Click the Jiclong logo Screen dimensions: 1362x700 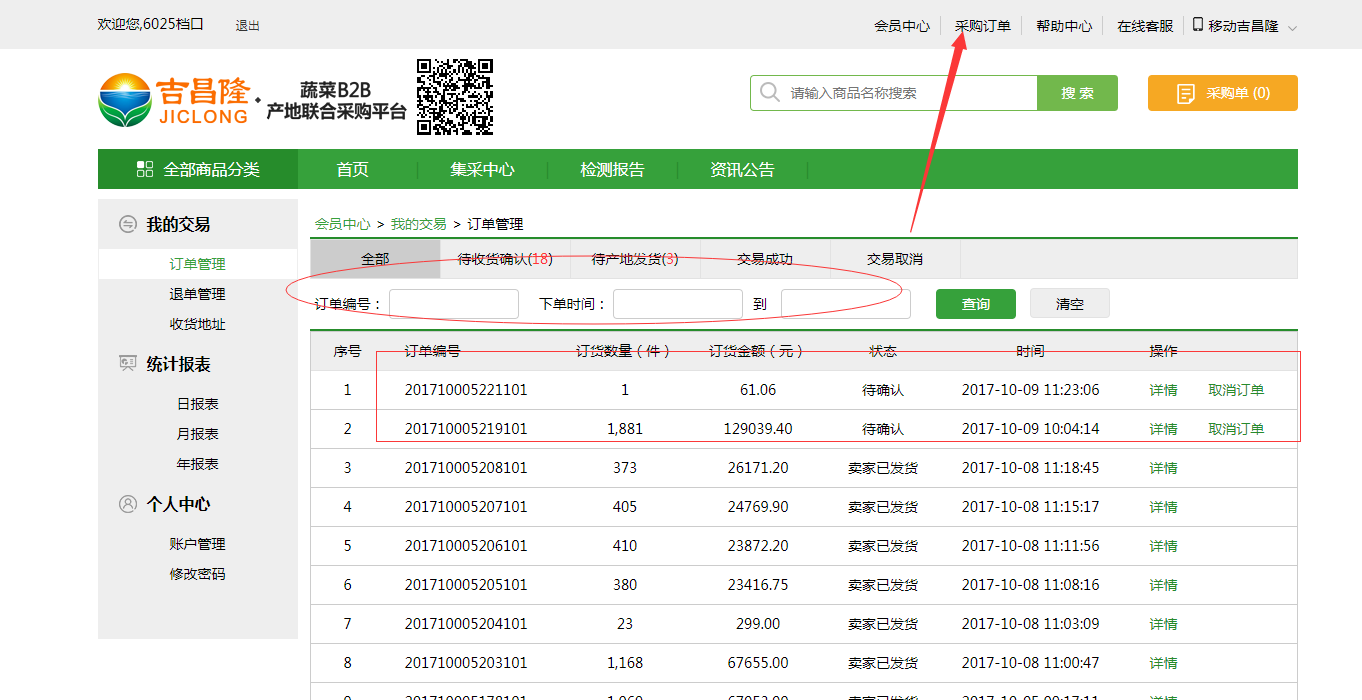pyautogui.click(x=173, y=100)
